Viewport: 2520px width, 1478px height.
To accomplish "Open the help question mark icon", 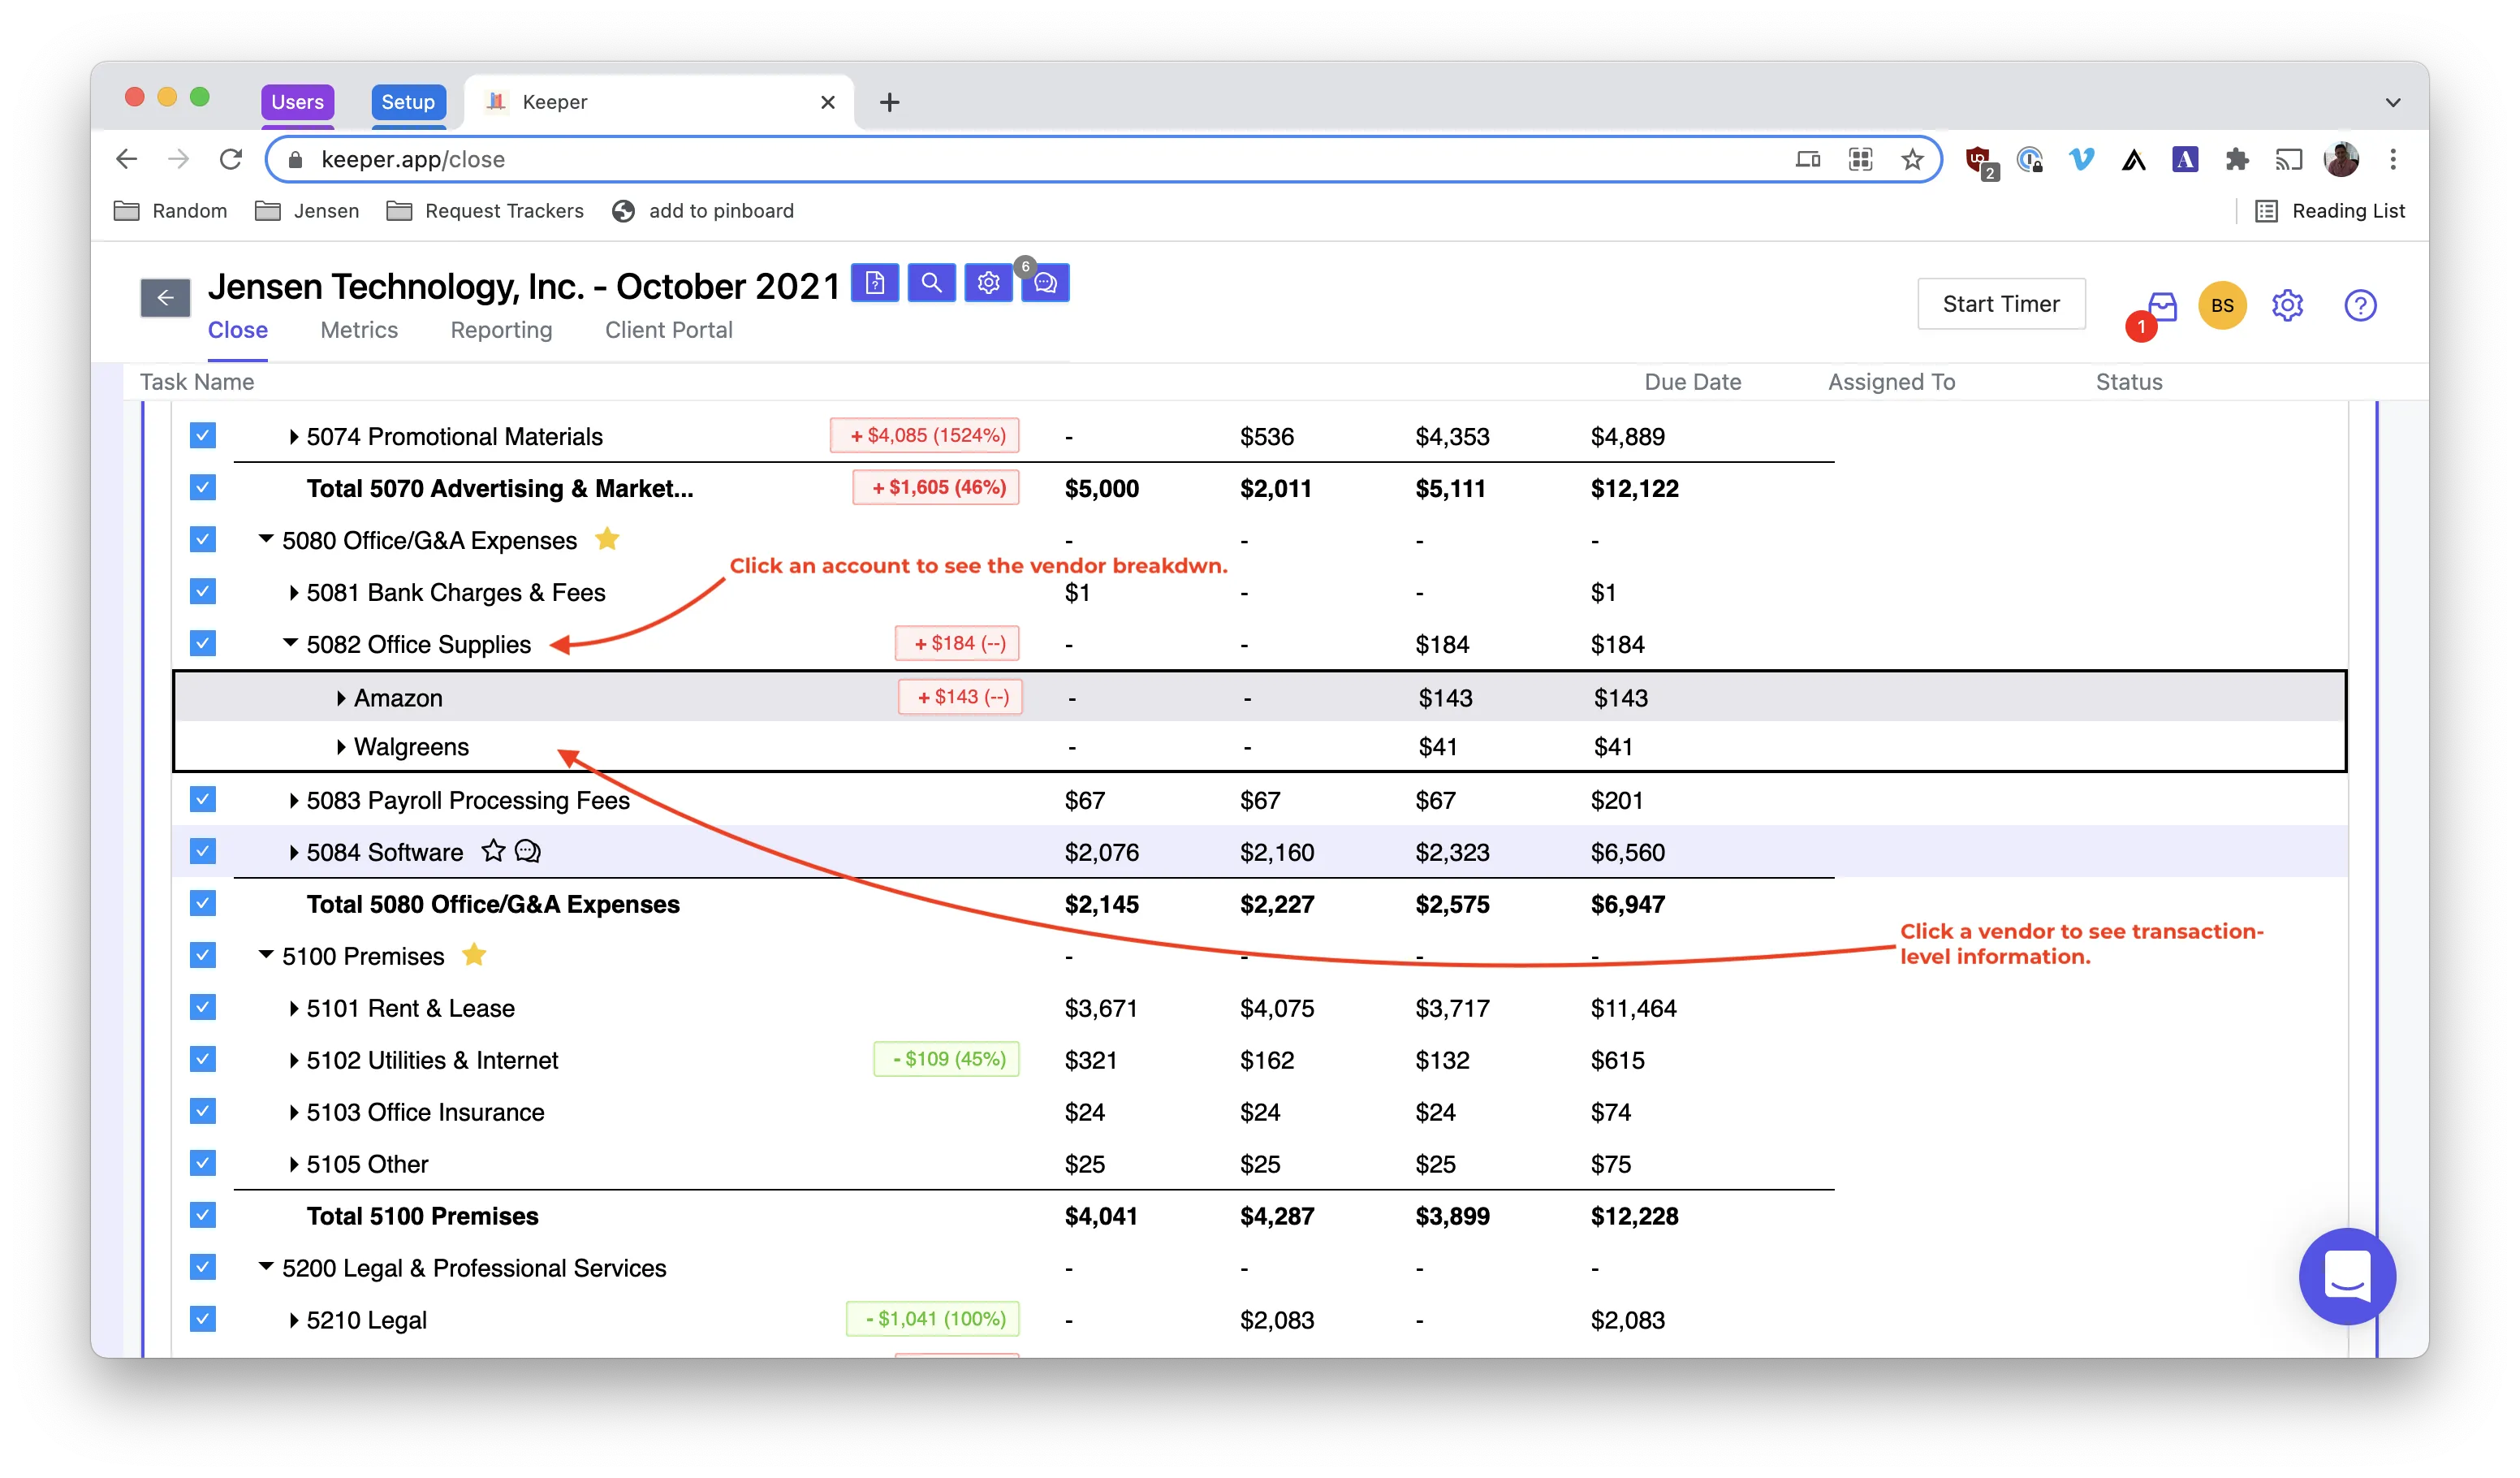I will pyautogui.click(x=2360, y=305).
